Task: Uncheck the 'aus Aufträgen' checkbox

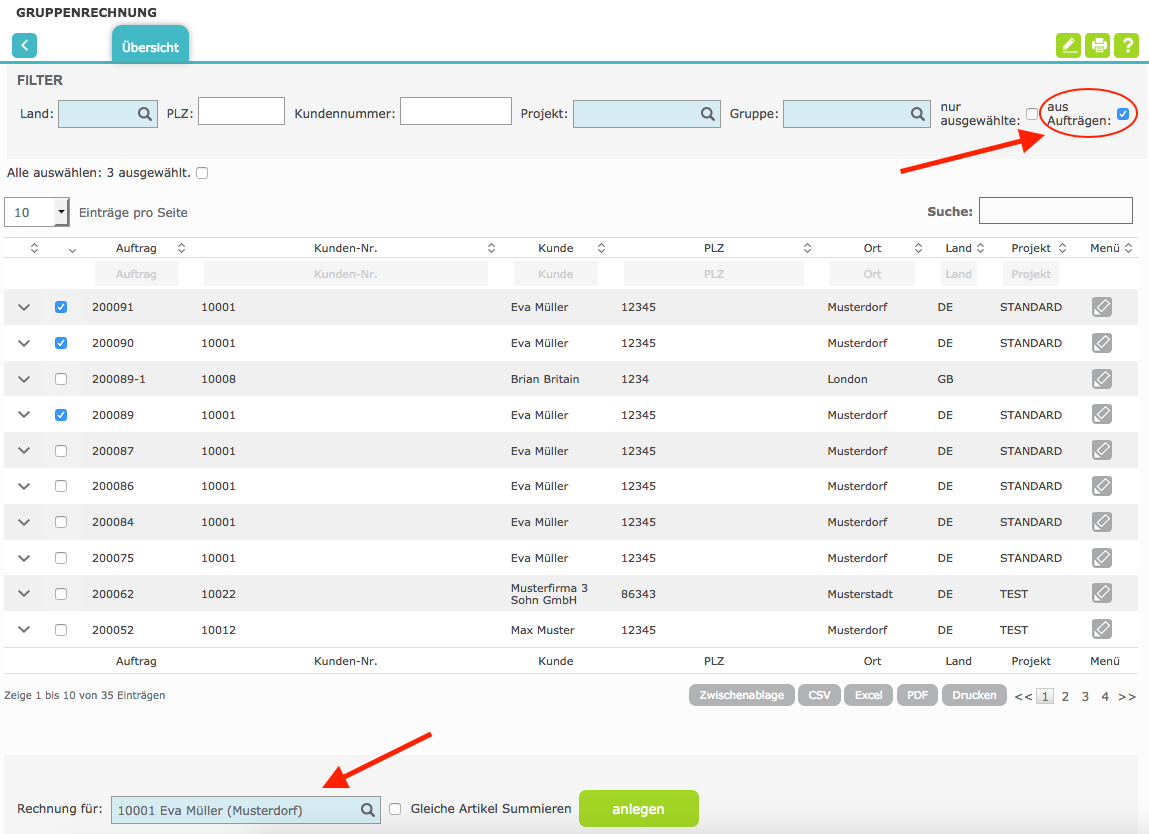Action: point(1123,114)
